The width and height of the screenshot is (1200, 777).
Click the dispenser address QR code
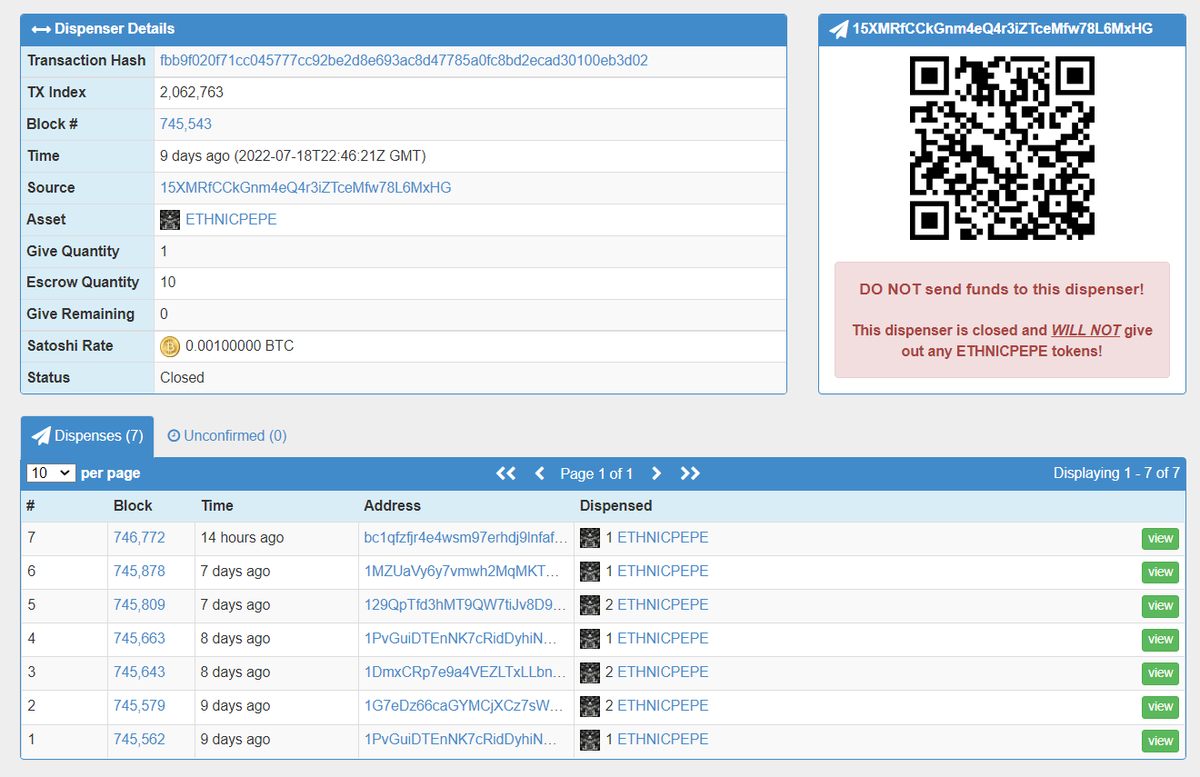(1002, 148)
